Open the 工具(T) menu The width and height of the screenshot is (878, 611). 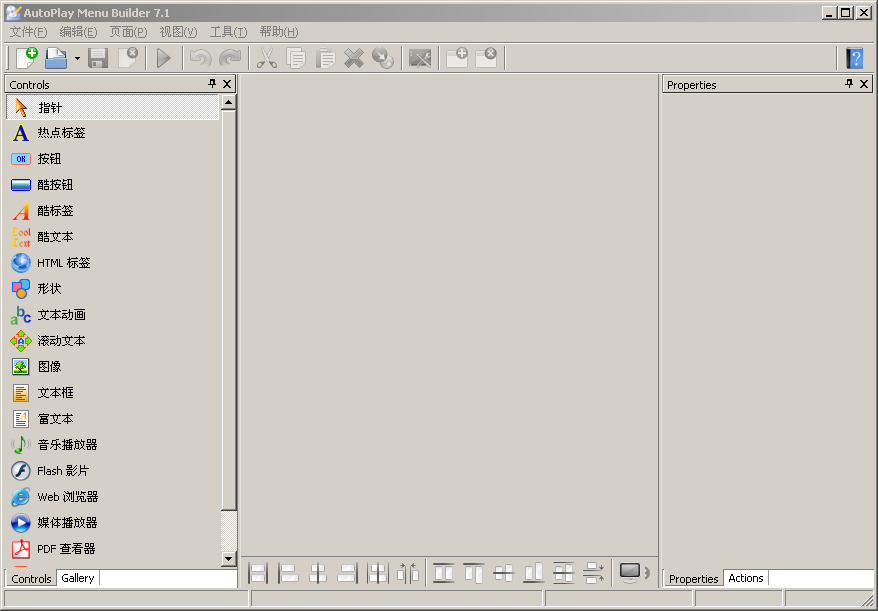pyautogui.click(x=228, y=32)
